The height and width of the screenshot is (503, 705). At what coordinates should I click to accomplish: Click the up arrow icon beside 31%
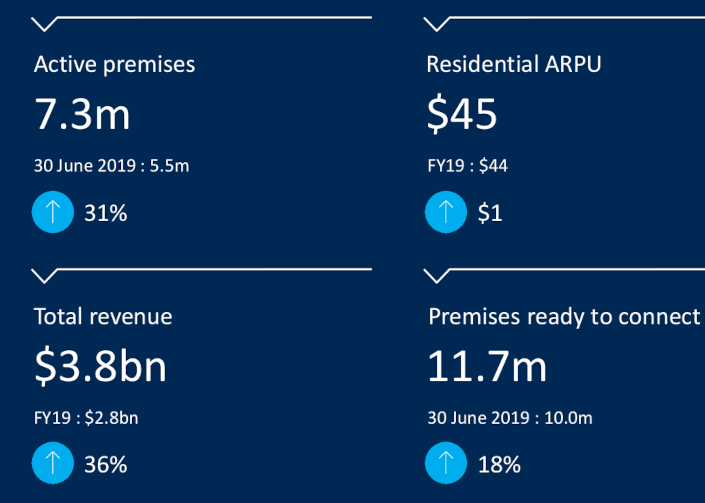[x=50, y=212]
